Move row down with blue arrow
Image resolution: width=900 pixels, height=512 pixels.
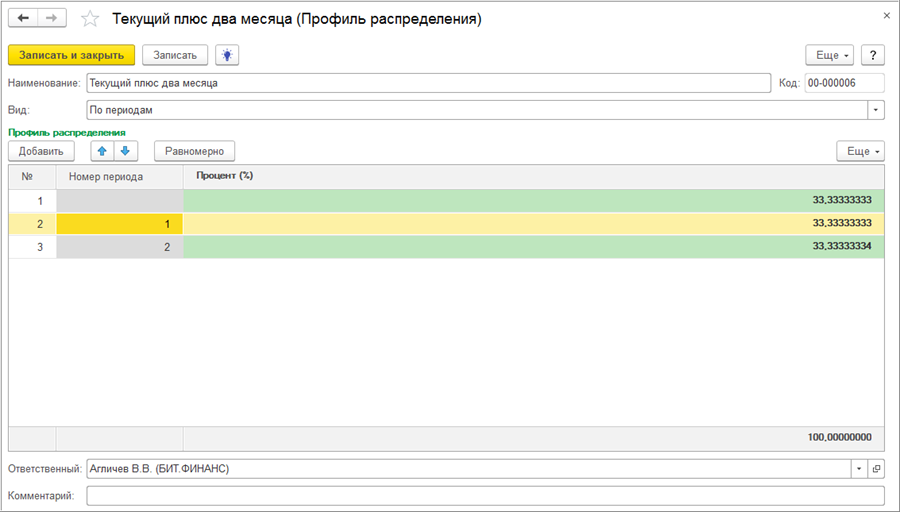[124, 151]
